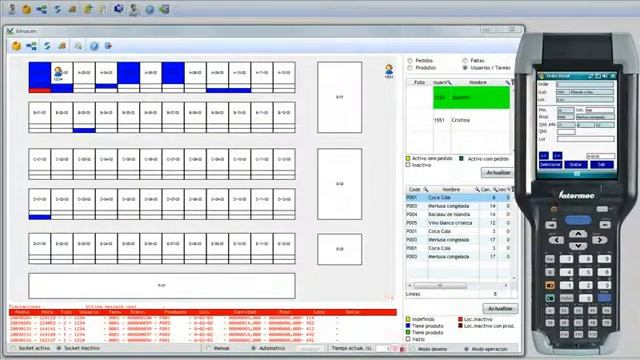Click the magnifier search icon in Almacen toolbar
The width and height of the screenshot is (640, 360).
coord(78,46)
